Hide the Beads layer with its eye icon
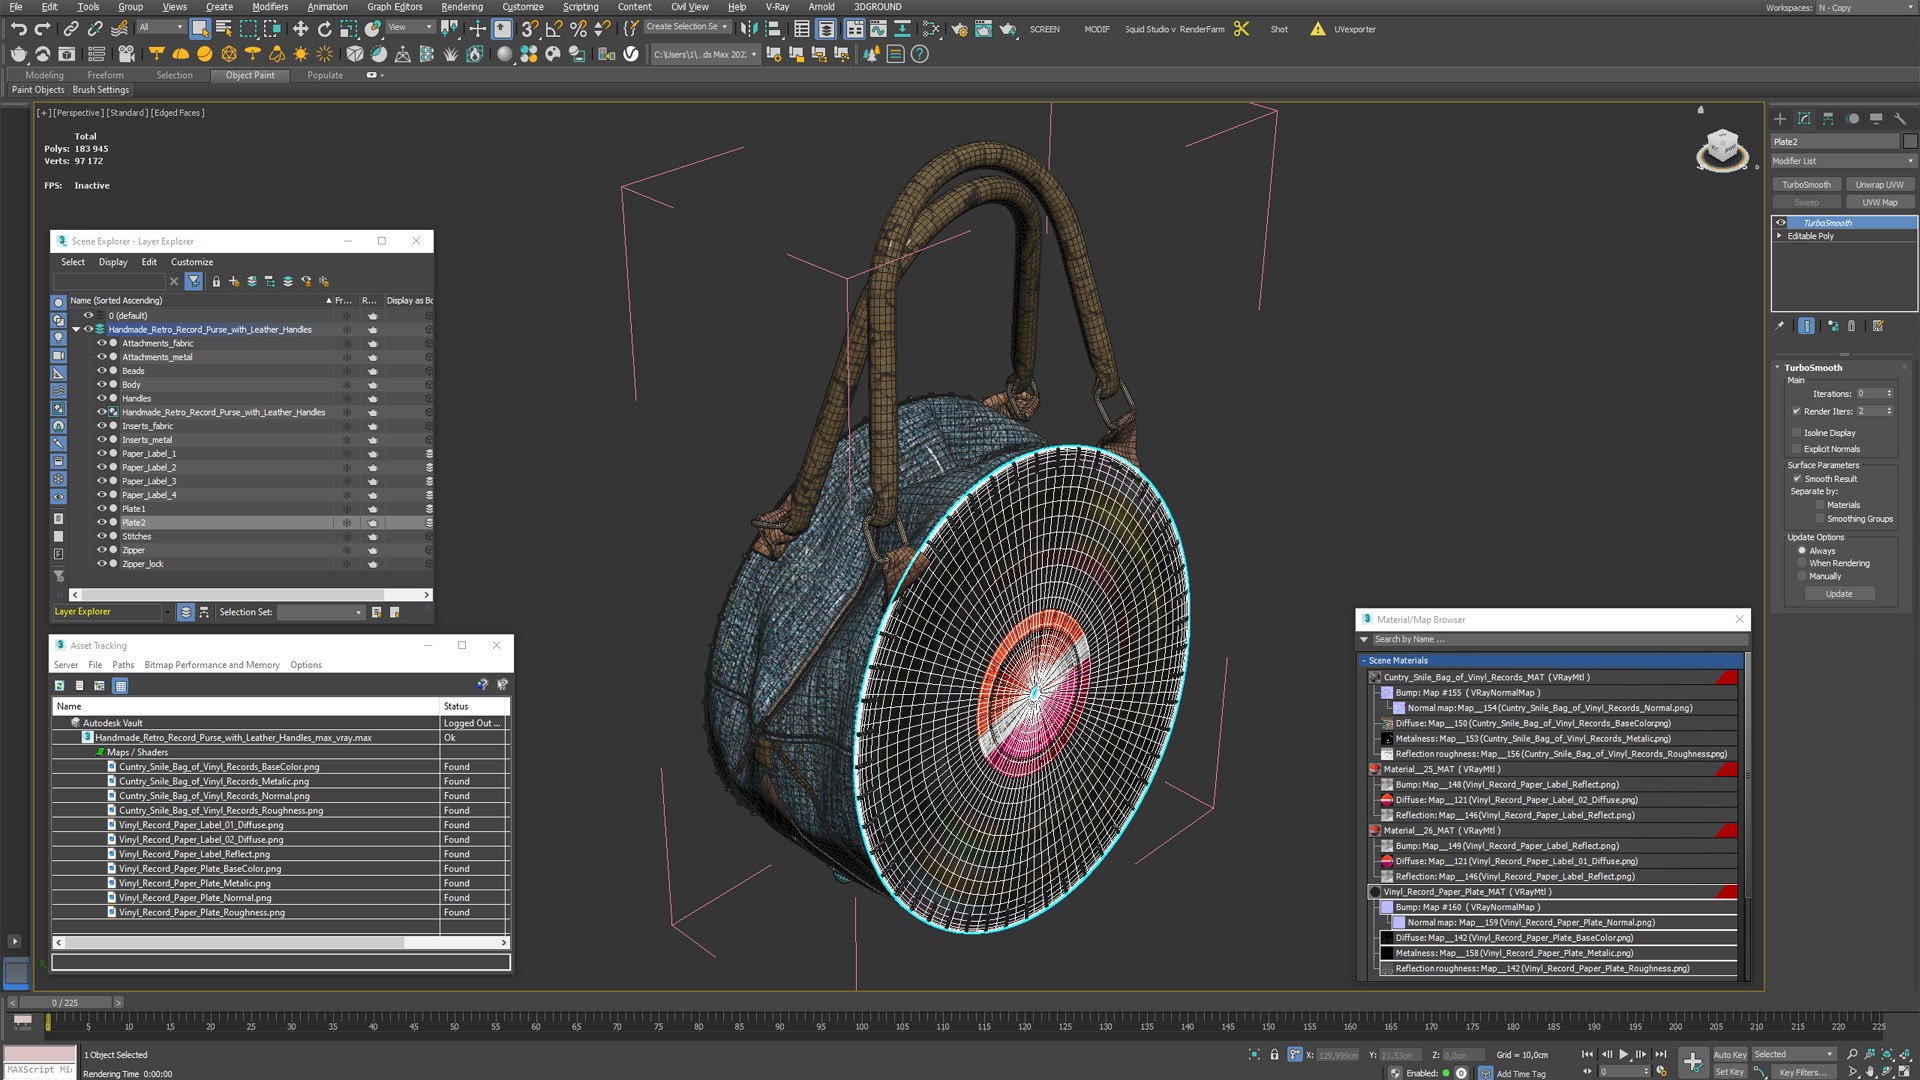This screenshot has height=1080, width=1920. (x=101, y=371)
